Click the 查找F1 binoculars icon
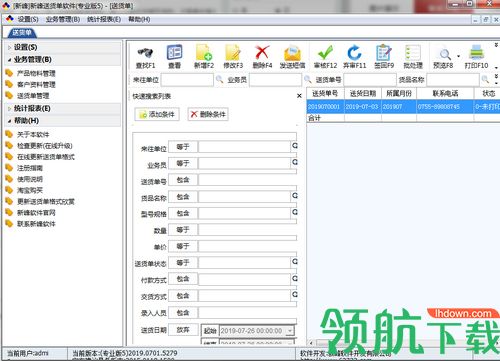 [145, 53]
